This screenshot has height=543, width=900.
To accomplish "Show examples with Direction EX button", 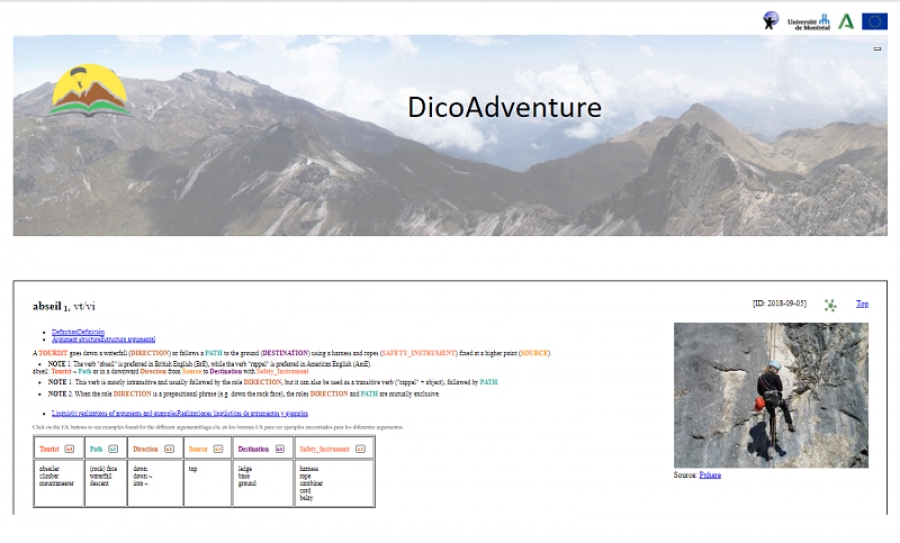I will 169,449.
